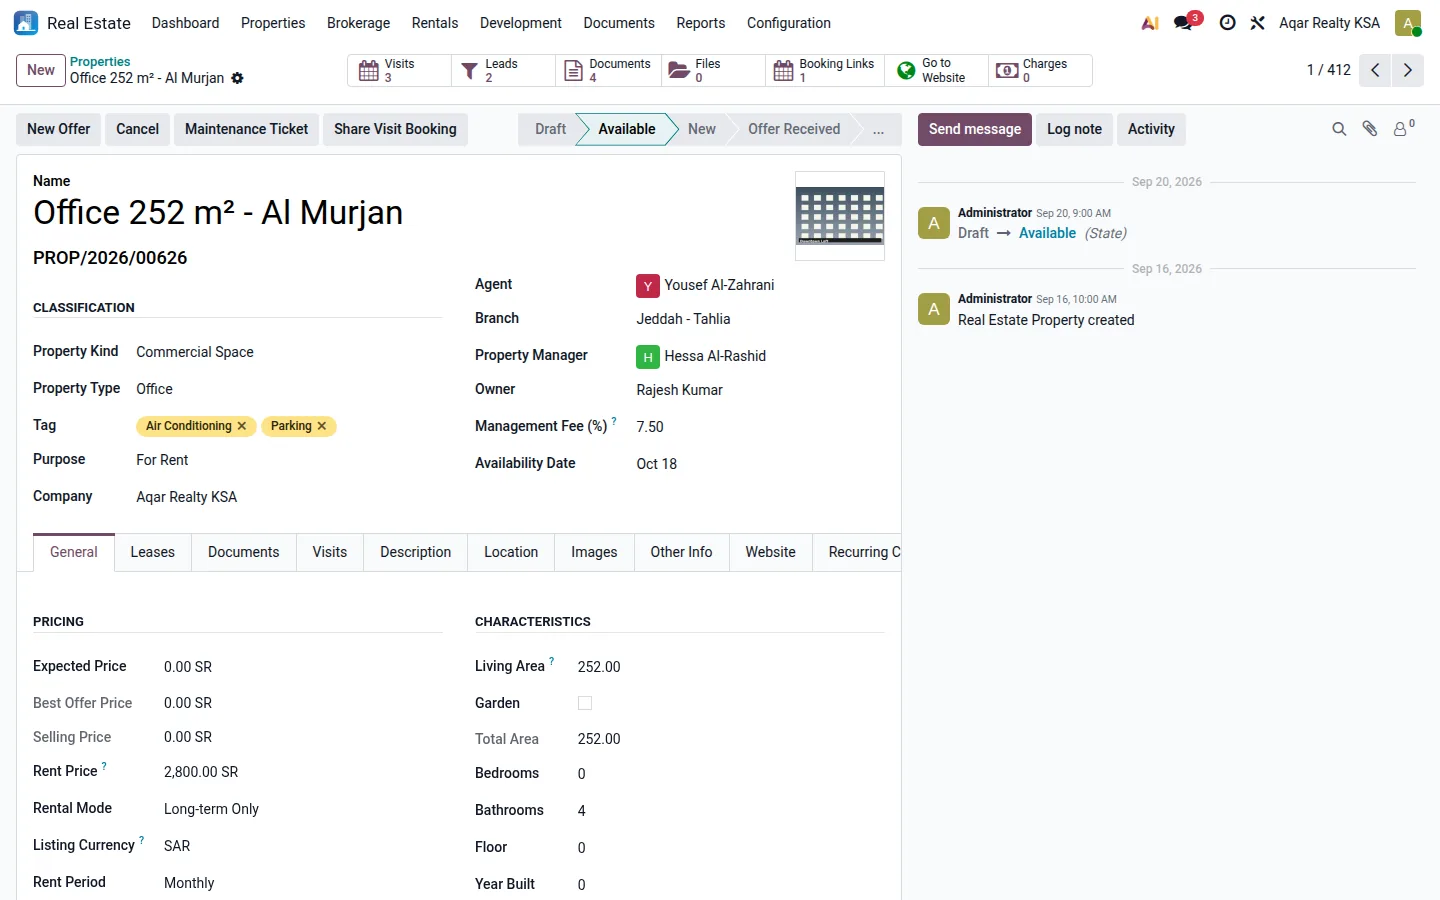Open the Booking Links smart button
The height and width of the screenshot is (900, 1440).
pos(825,70)
